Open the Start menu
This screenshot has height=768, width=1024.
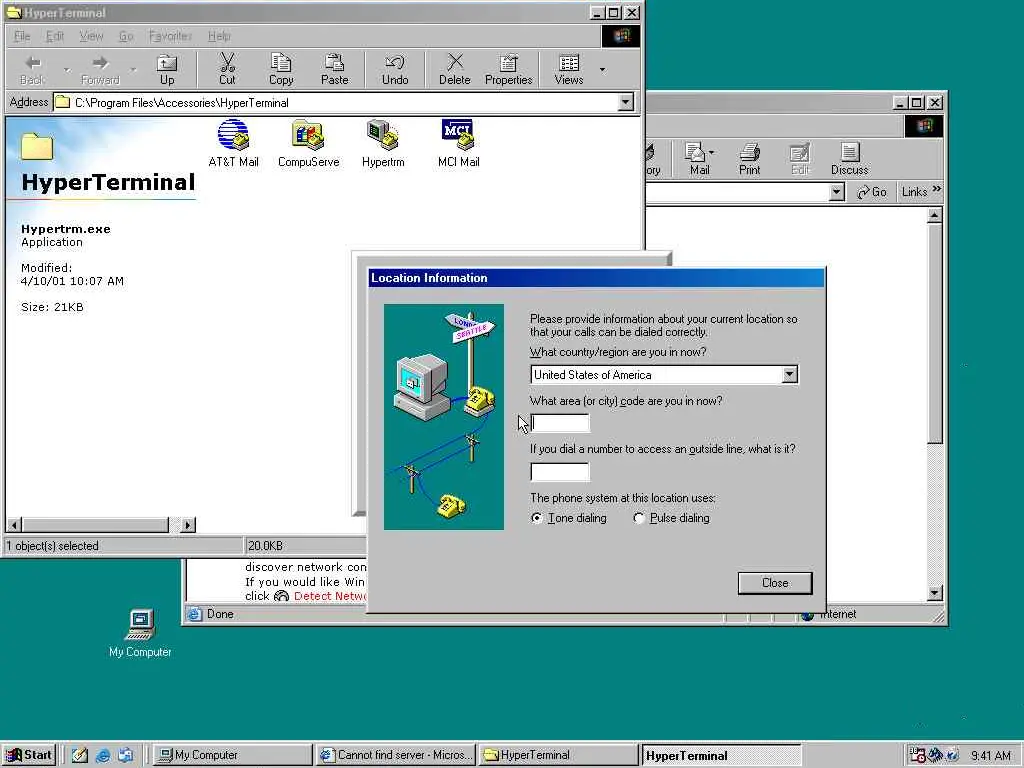pyautogui.click(x=29, y=755)
